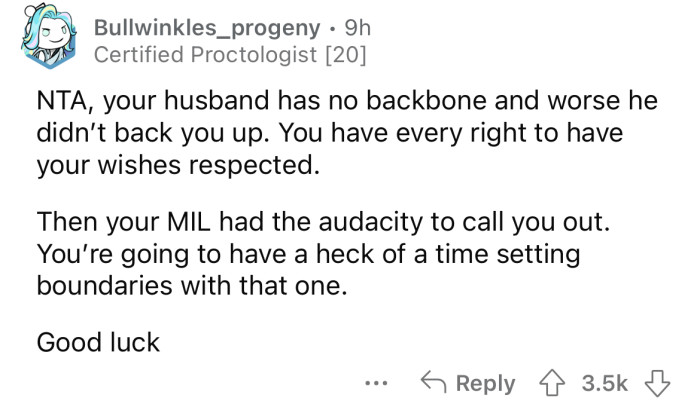Screen dimensions: 700x404
Task: Click the line "your wishes respected."
Action: point(179,165)
